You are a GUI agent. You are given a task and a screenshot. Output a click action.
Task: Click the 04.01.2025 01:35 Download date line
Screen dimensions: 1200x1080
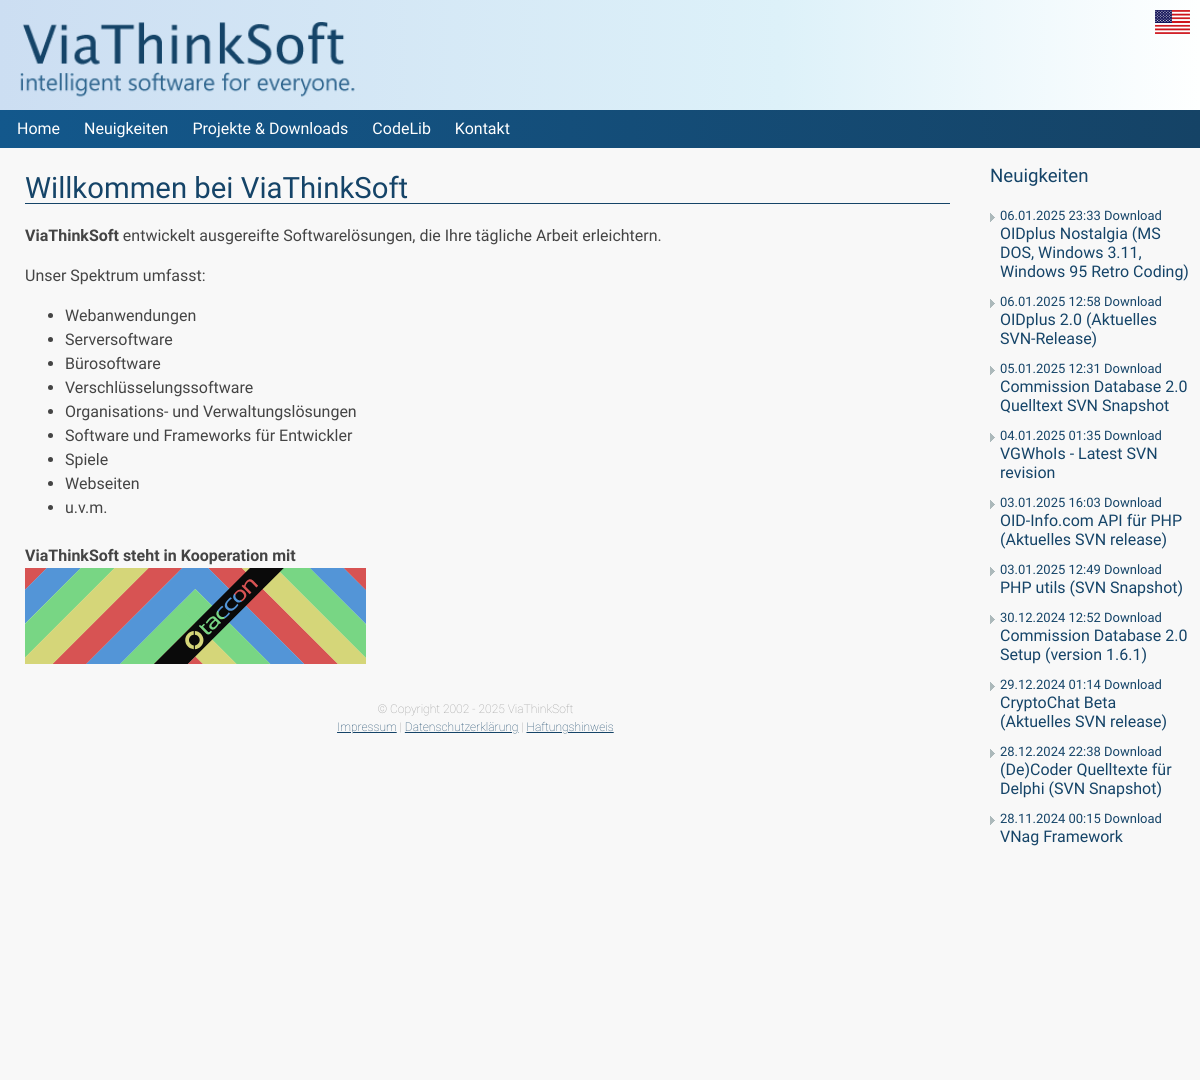[x=1081, y=436]
